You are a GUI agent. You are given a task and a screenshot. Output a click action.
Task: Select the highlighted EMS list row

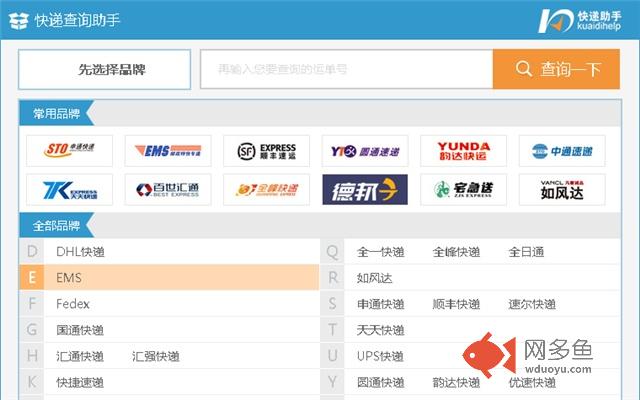(169, 278)
